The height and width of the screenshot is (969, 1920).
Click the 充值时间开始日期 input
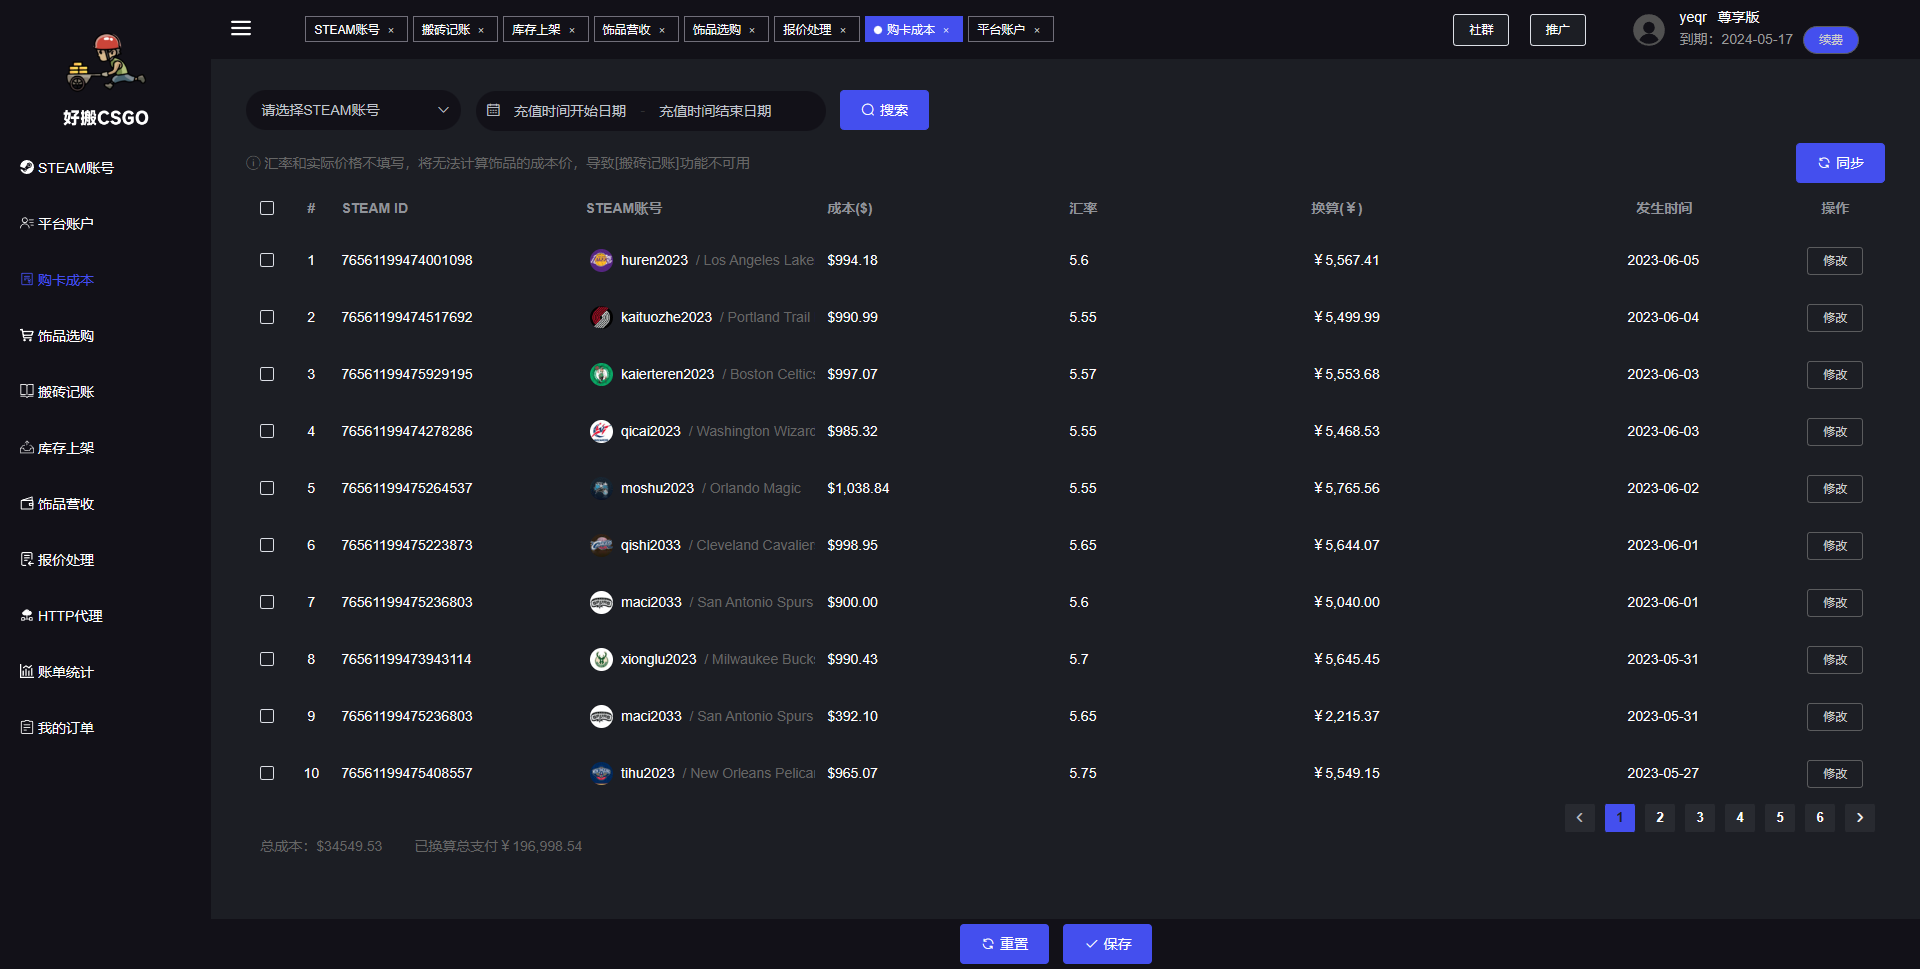[570, 111]
